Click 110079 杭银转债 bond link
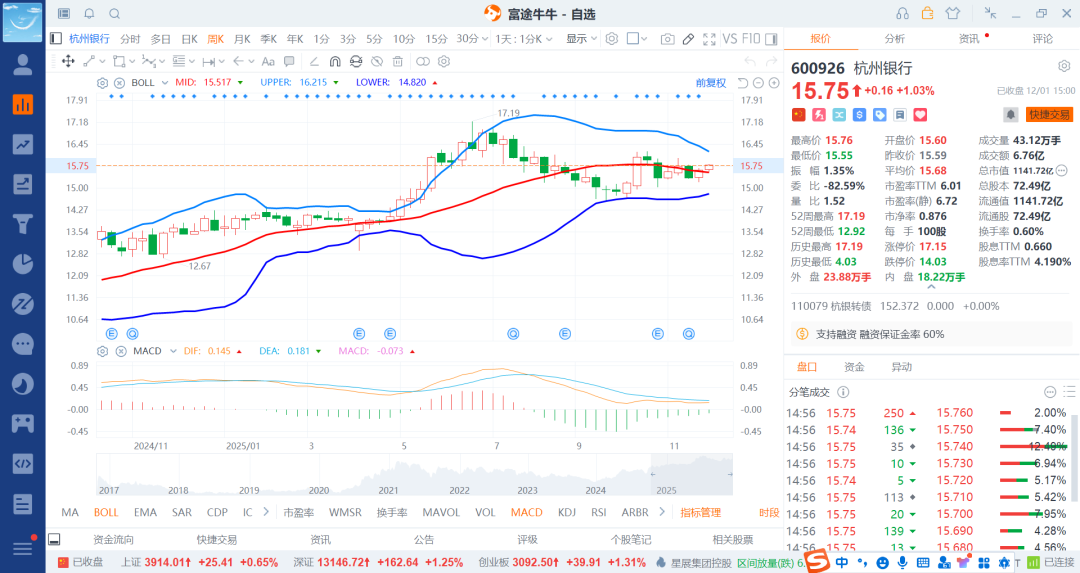The image size is (1080, 573). [x=831, y=306]
